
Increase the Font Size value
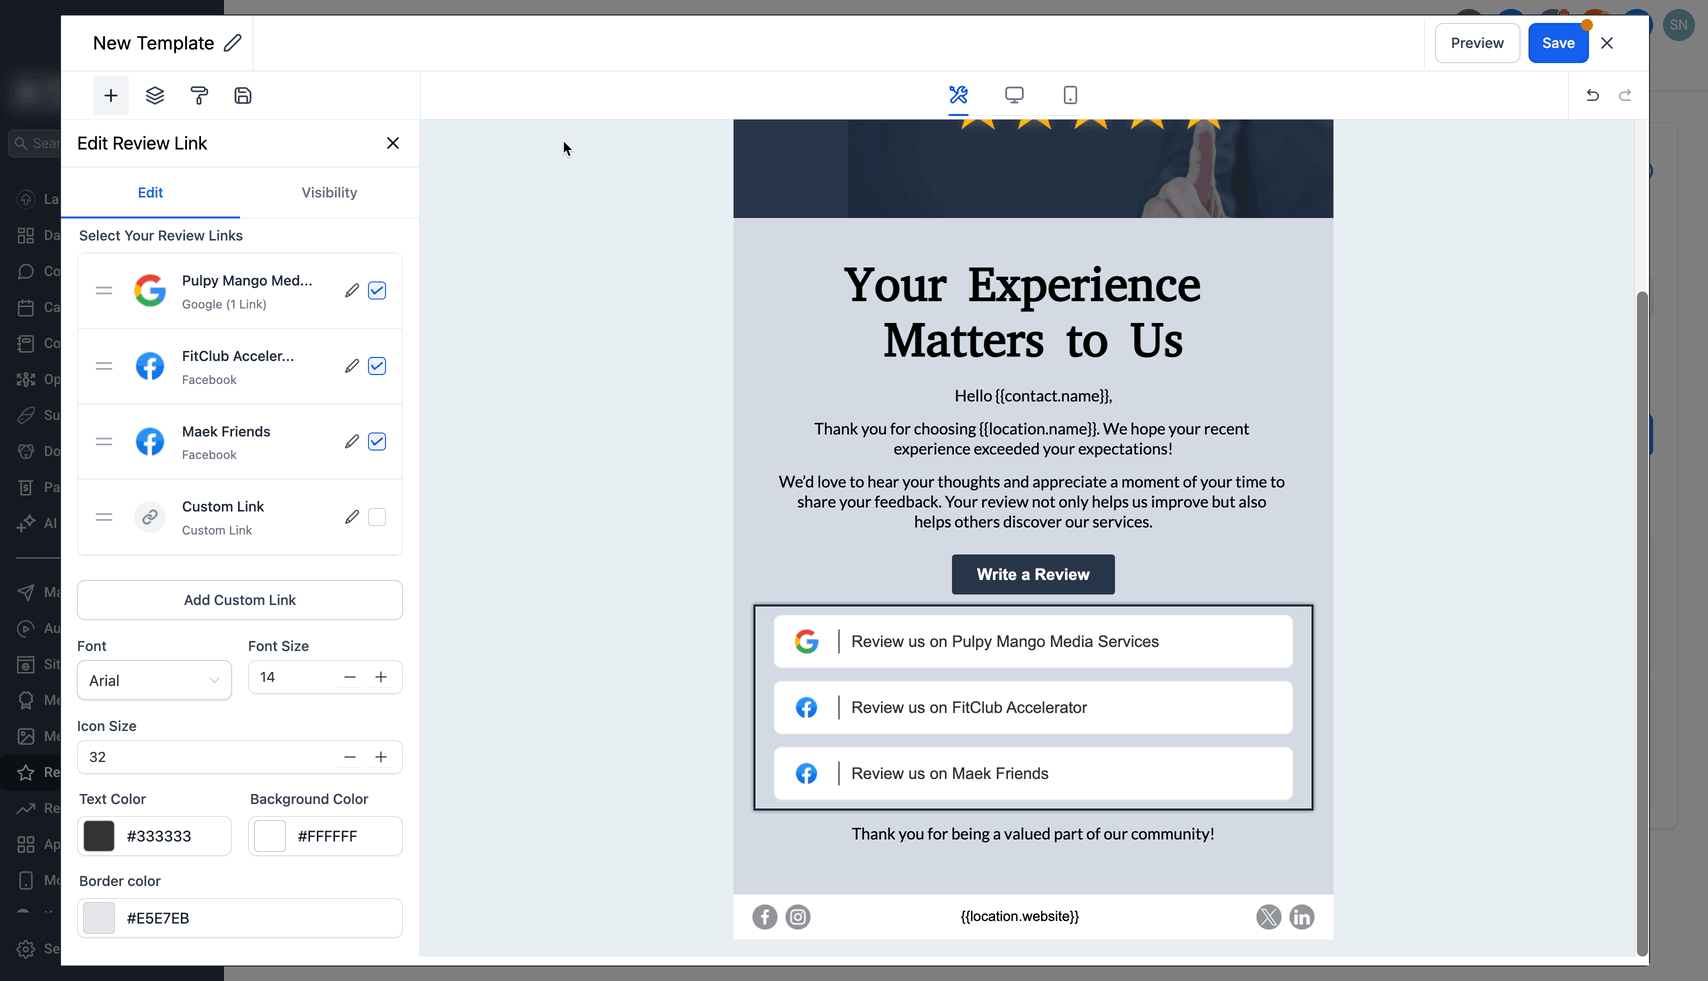[381, 677]
